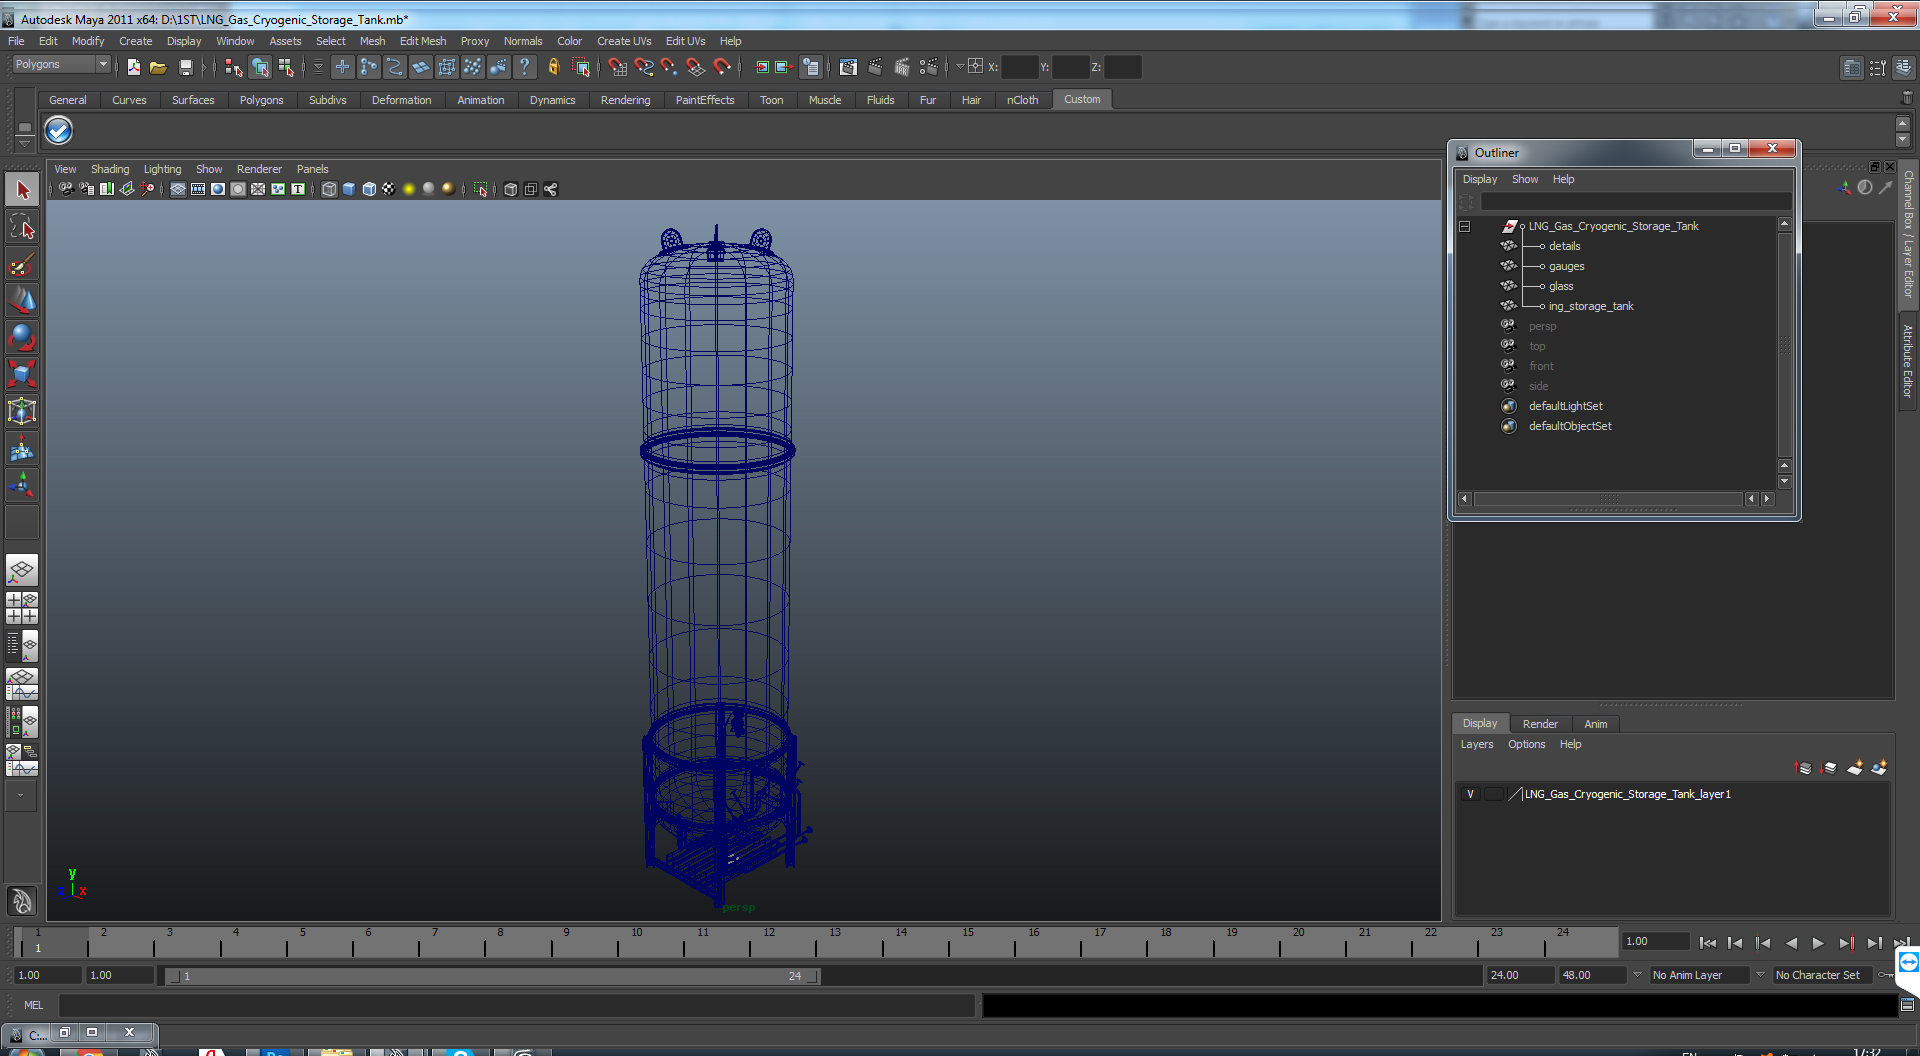The image size is (1920, 1056).
Task: Choose the Move tool in toolbox
Action: point(22,300)
